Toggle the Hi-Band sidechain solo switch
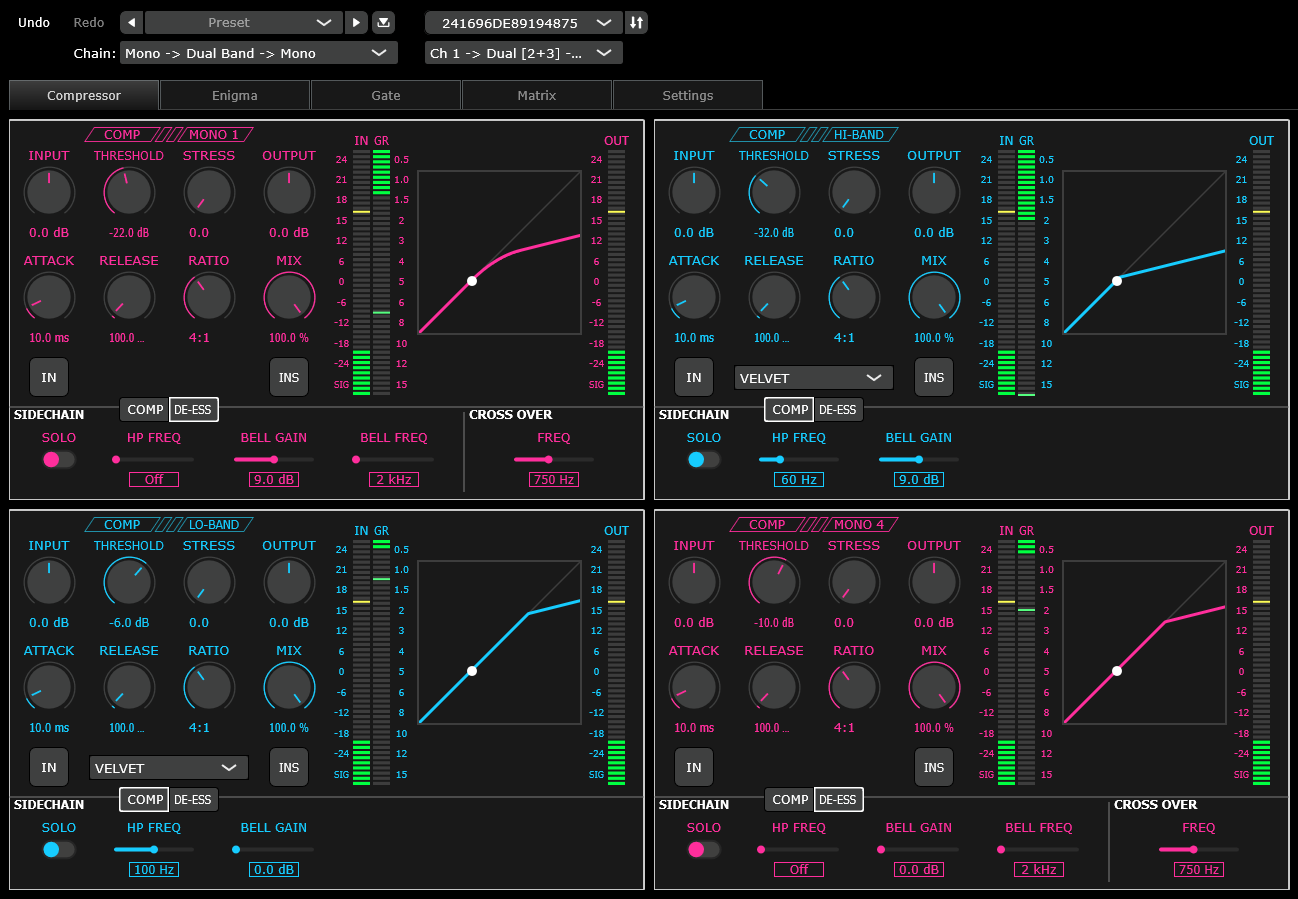The width and height of the screenshot is (1298, 899). [703, 460]
